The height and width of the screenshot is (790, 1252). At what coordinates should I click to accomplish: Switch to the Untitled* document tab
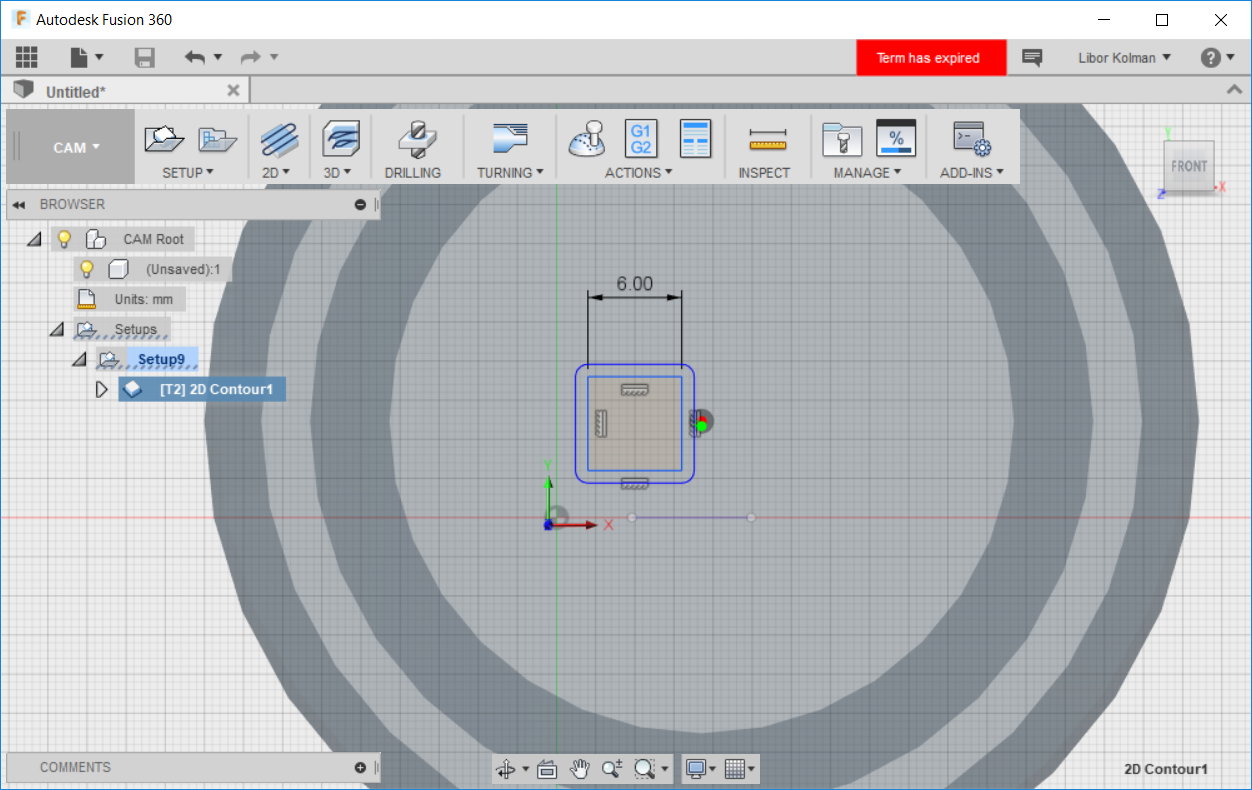point(76,91)
